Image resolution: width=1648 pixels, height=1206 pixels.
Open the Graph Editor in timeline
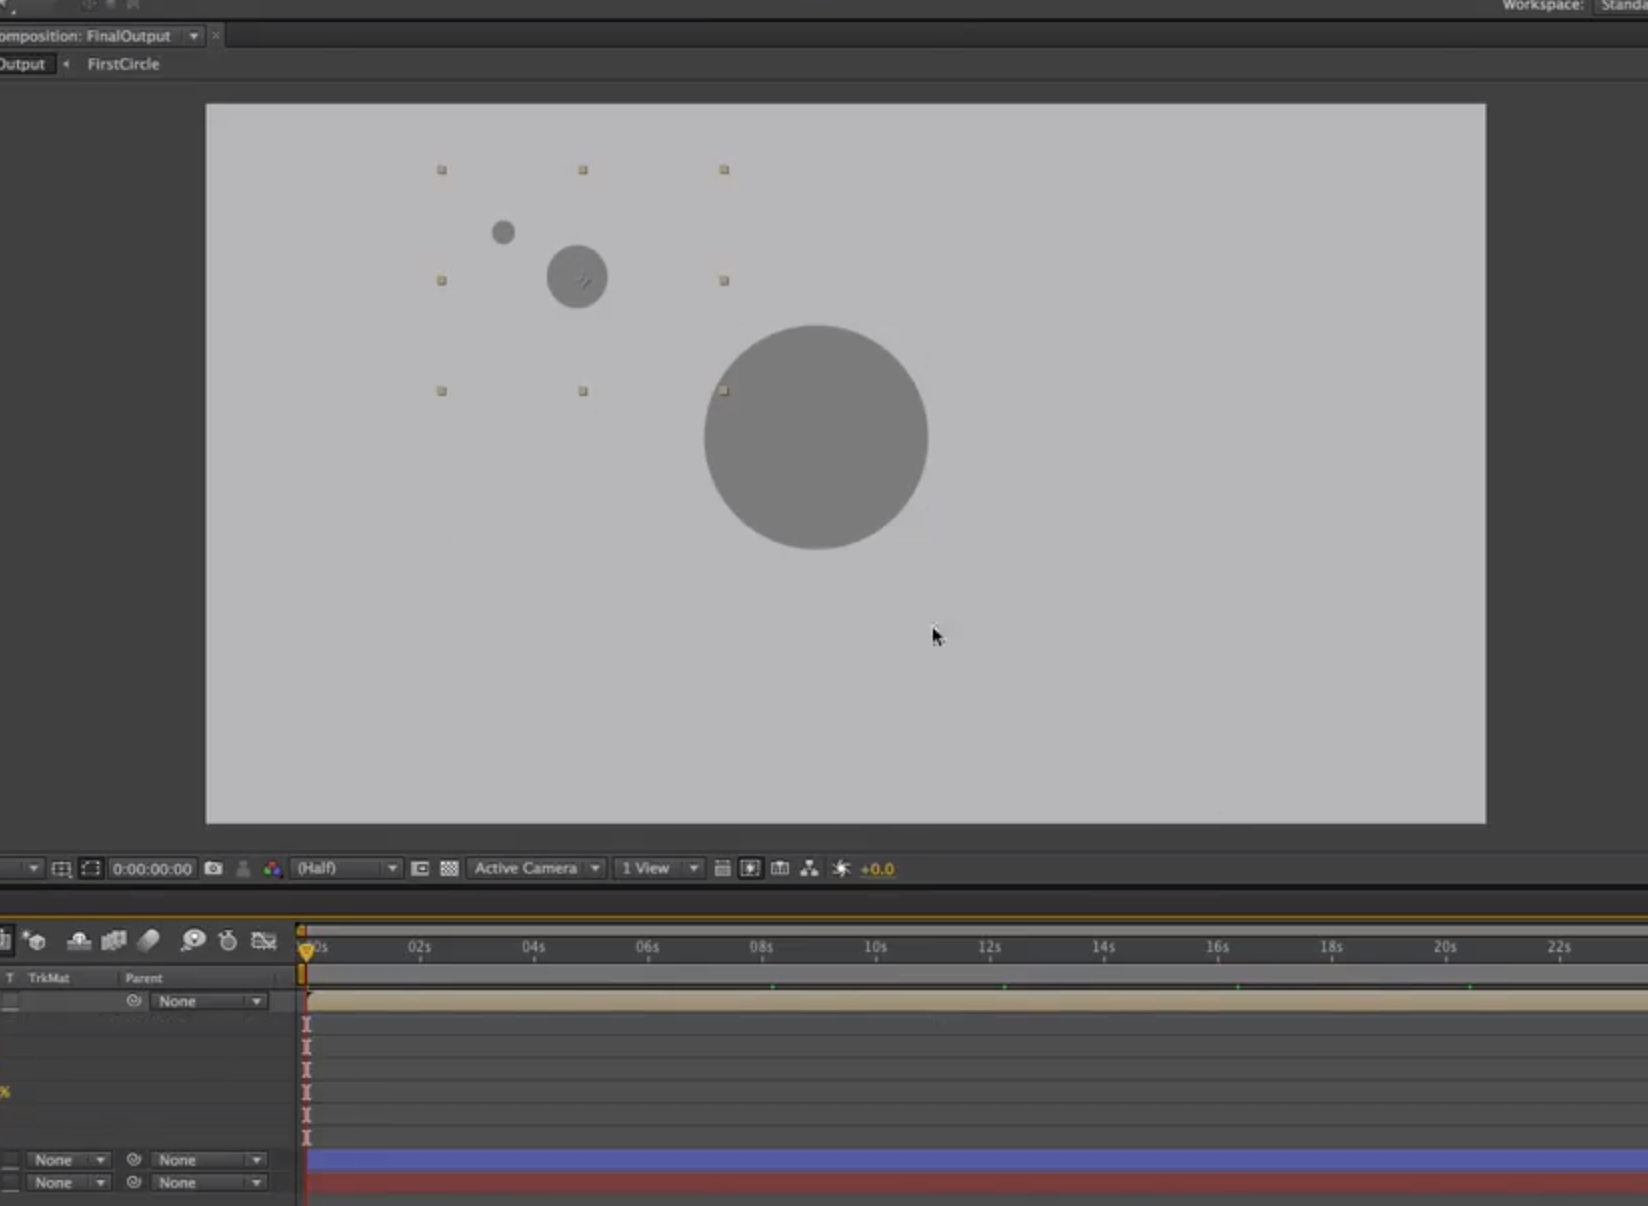tap(264, 940)
